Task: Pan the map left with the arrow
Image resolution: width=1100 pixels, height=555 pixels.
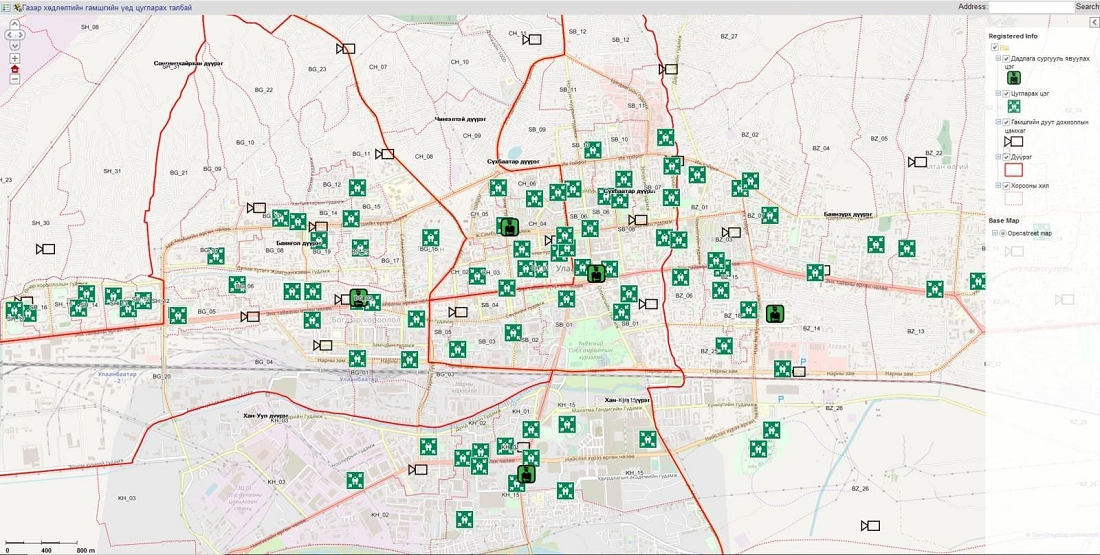Action: 8,35
